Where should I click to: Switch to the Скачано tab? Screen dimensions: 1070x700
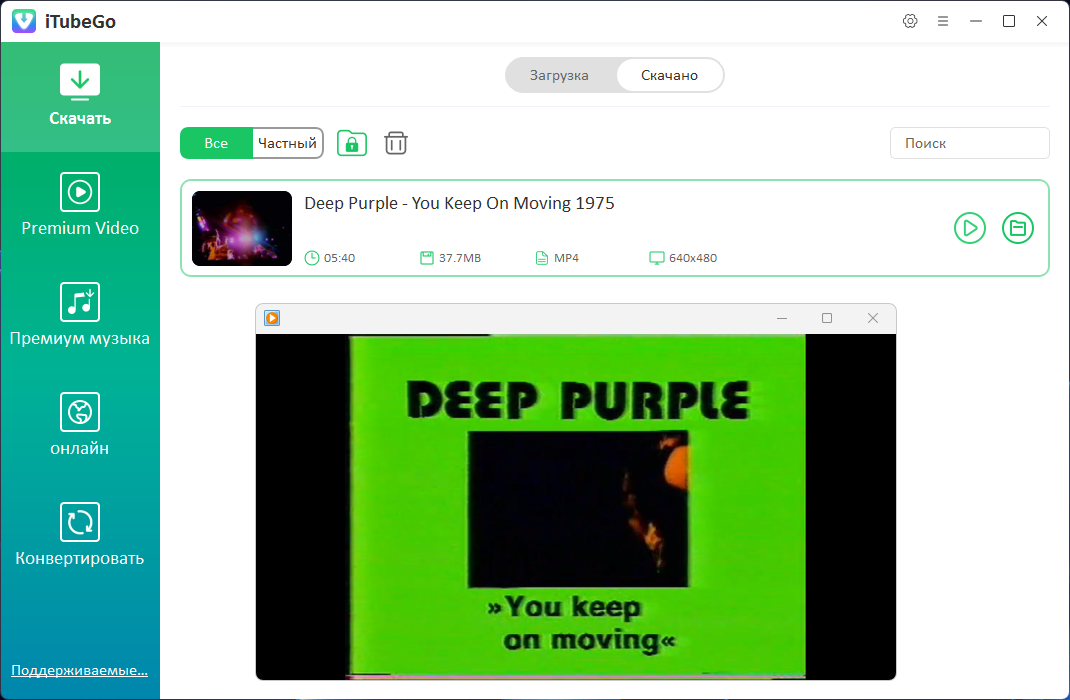[669, 75]
